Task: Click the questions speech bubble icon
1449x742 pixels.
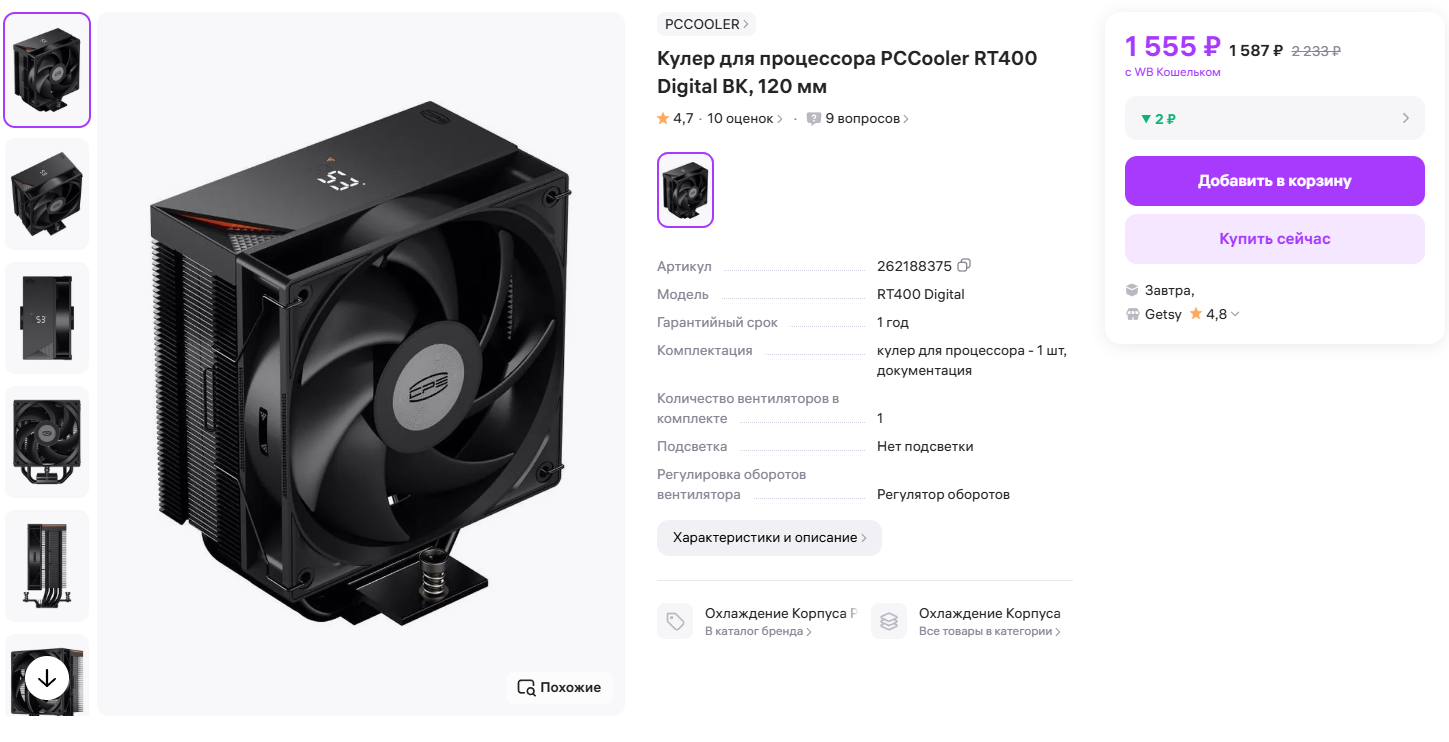Action: pyautogui.click(x=814, y=118)
